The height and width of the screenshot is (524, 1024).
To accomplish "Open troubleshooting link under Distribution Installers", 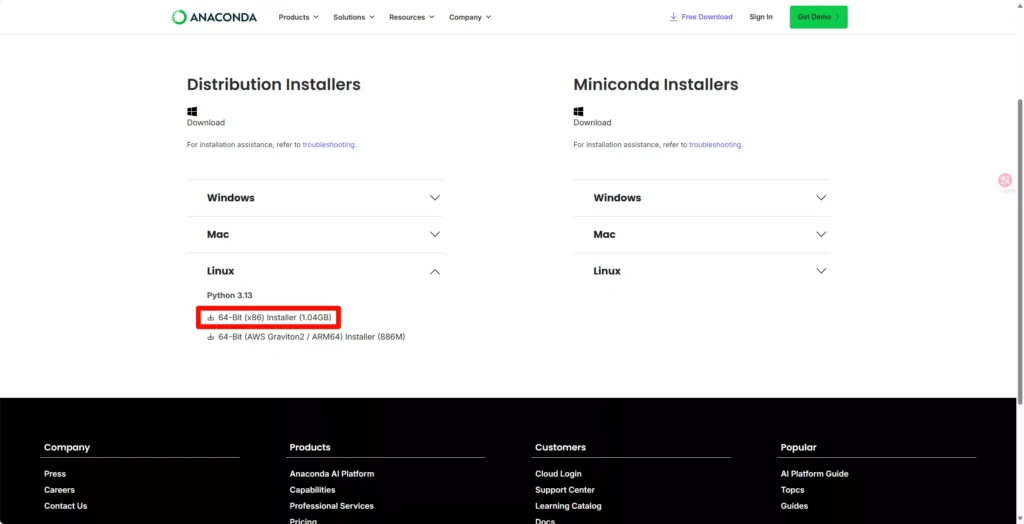I will (328, 145).
